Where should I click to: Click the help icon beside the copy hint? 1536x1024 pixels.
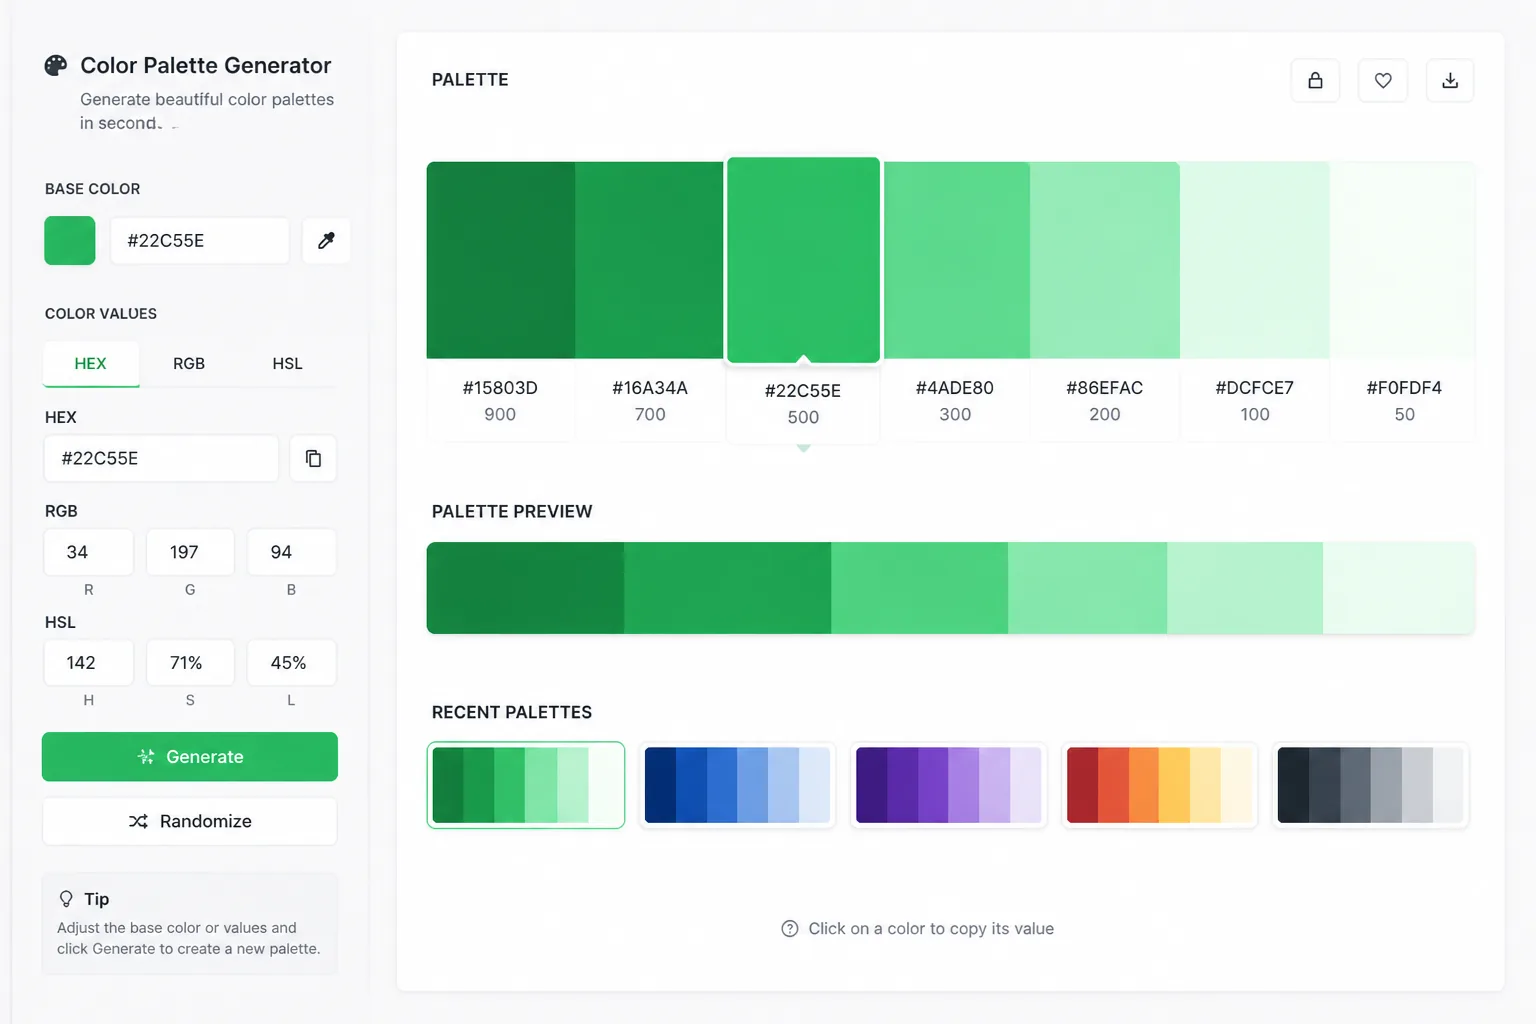click(x=790, y=929)
